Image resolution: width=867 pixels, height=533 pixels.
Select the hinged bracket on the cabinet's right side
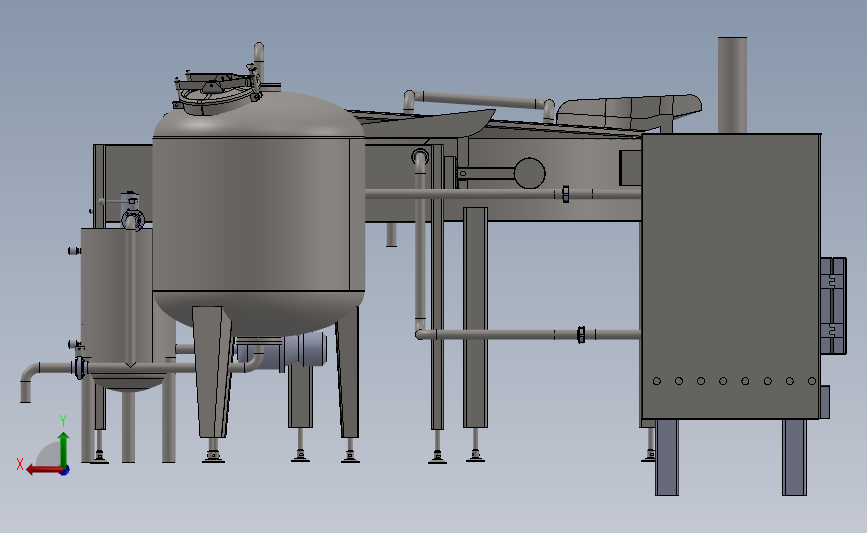click(x=833, y=305)
